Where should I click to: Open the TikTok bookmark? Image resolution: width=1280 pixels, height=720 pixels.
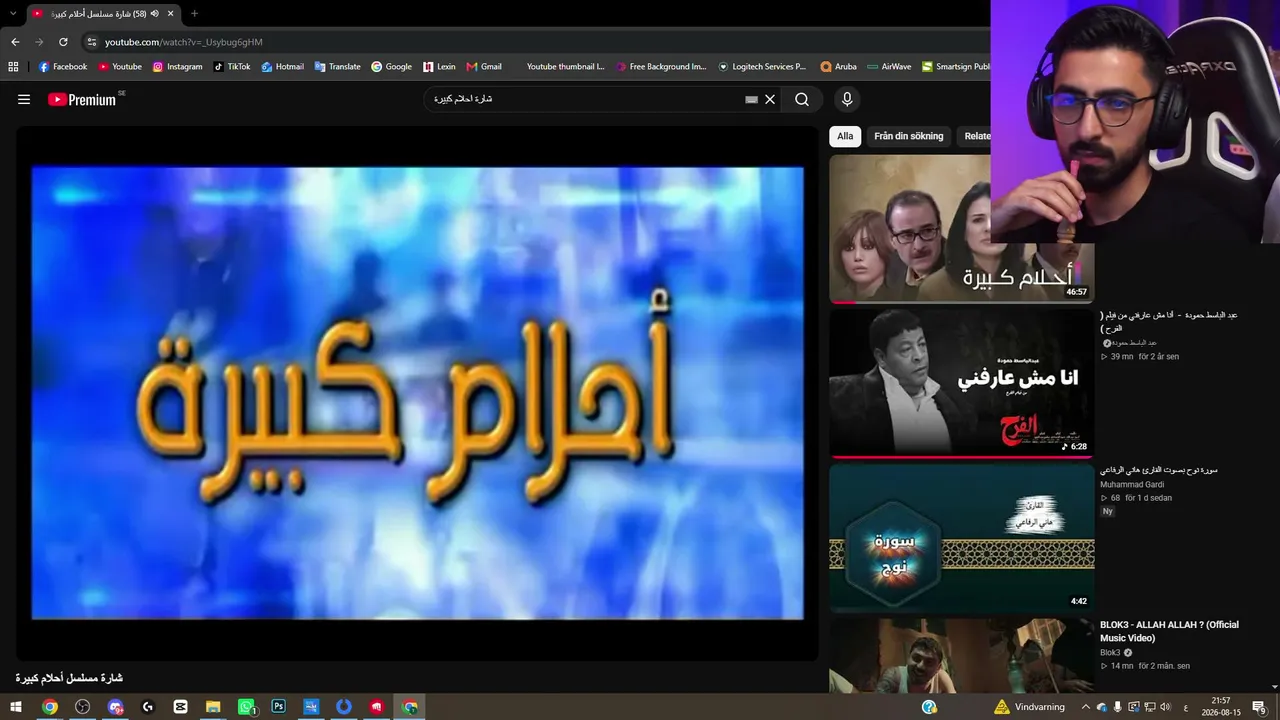click(232, 67)
